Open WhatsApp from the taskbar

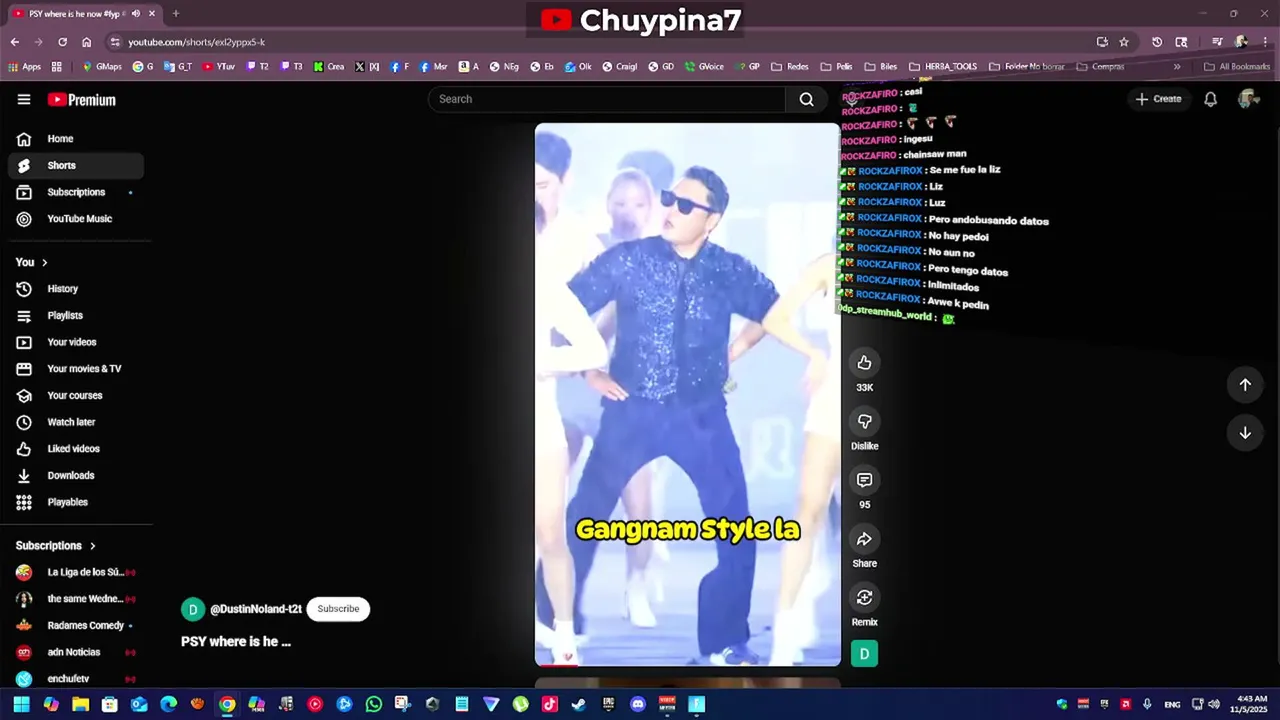coord(374,704)
